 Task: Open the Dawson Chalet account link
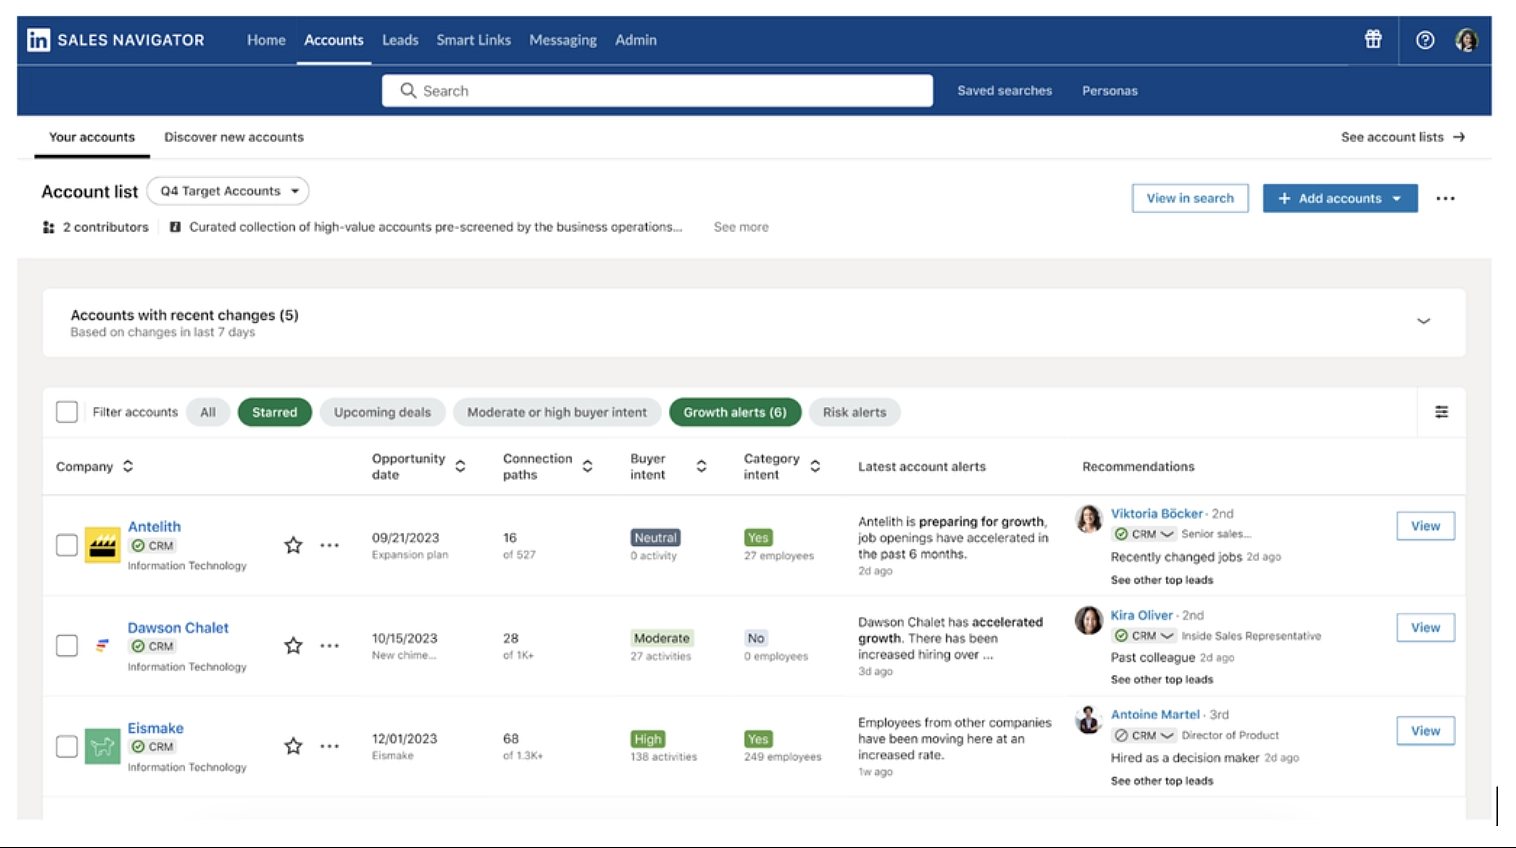click(178, 627)
